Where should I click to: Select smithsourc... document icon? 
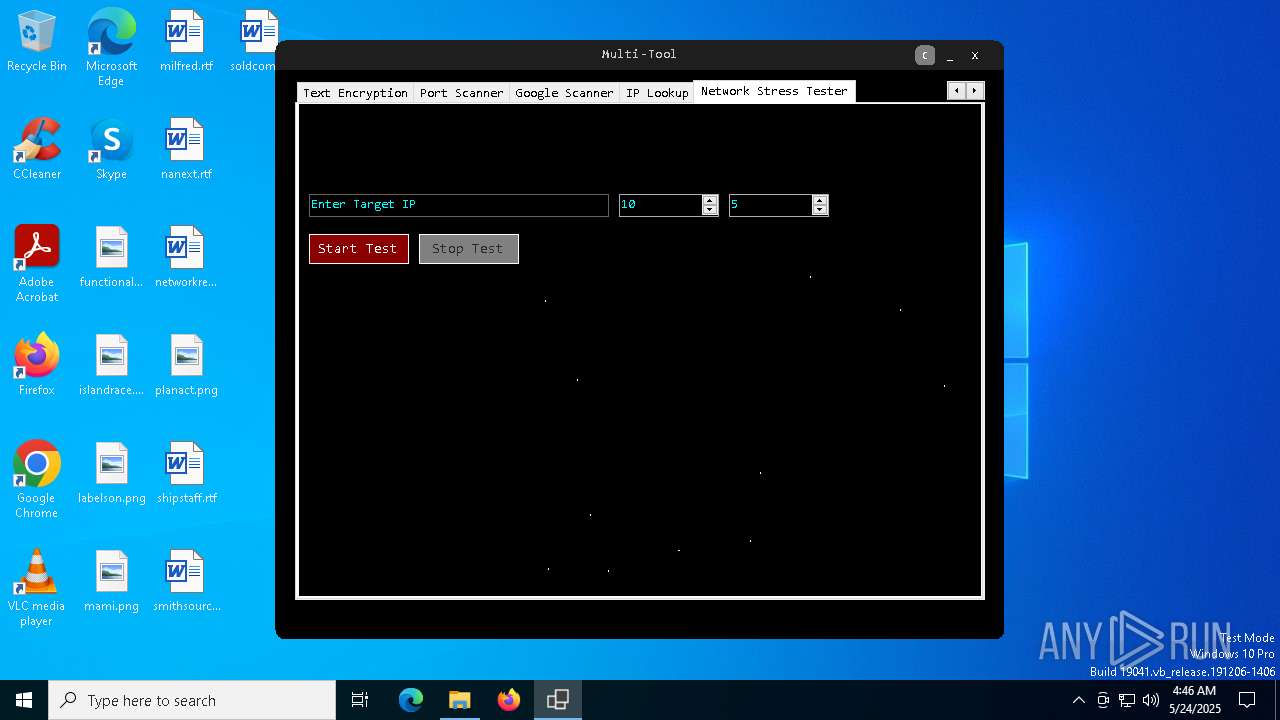click(x=186, y=581)
